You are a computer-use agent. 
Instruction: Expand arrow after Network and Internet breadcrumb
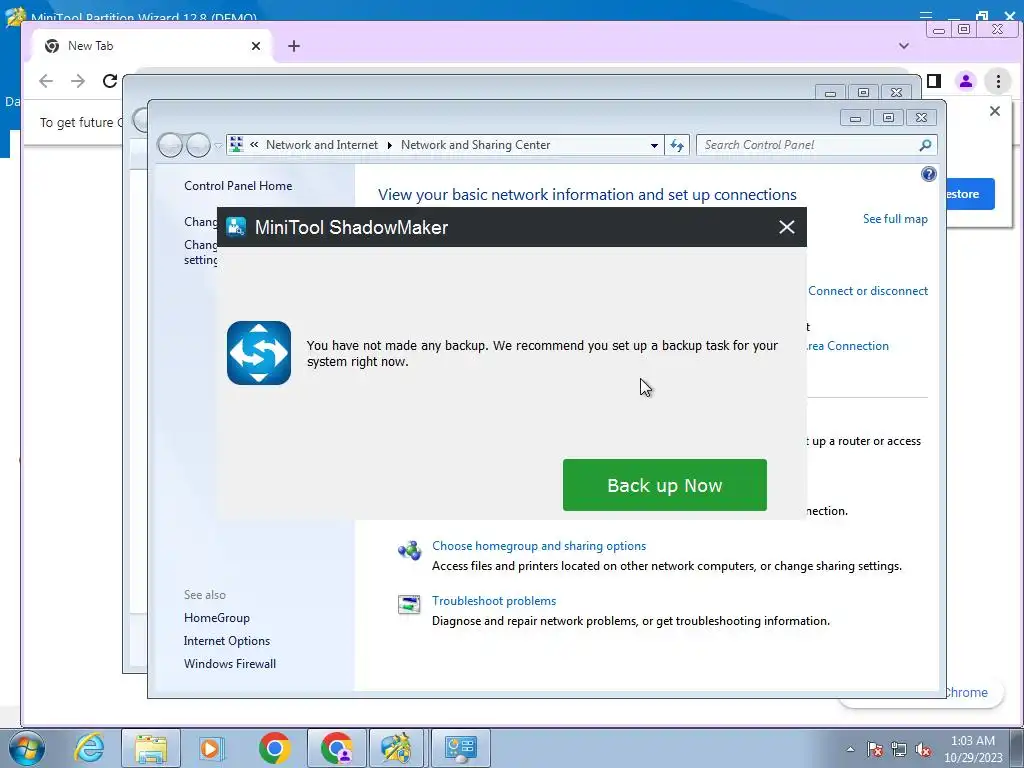pyautogui.click(x=389, y=145)
